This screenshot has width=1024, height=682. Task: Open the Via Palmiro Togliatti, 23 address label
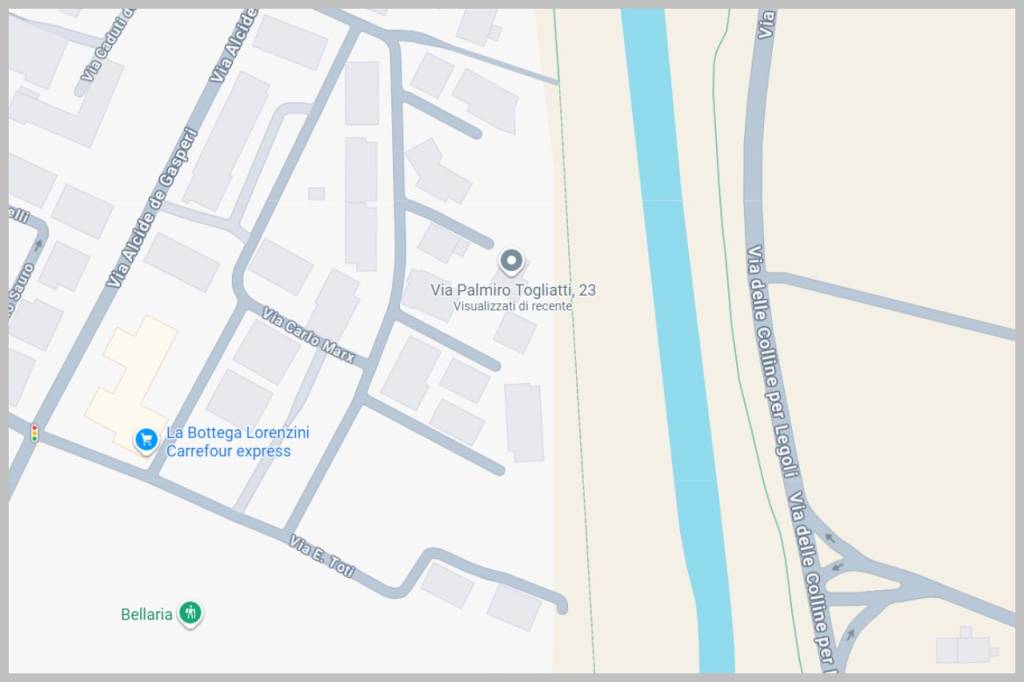[x=513, y=290]
